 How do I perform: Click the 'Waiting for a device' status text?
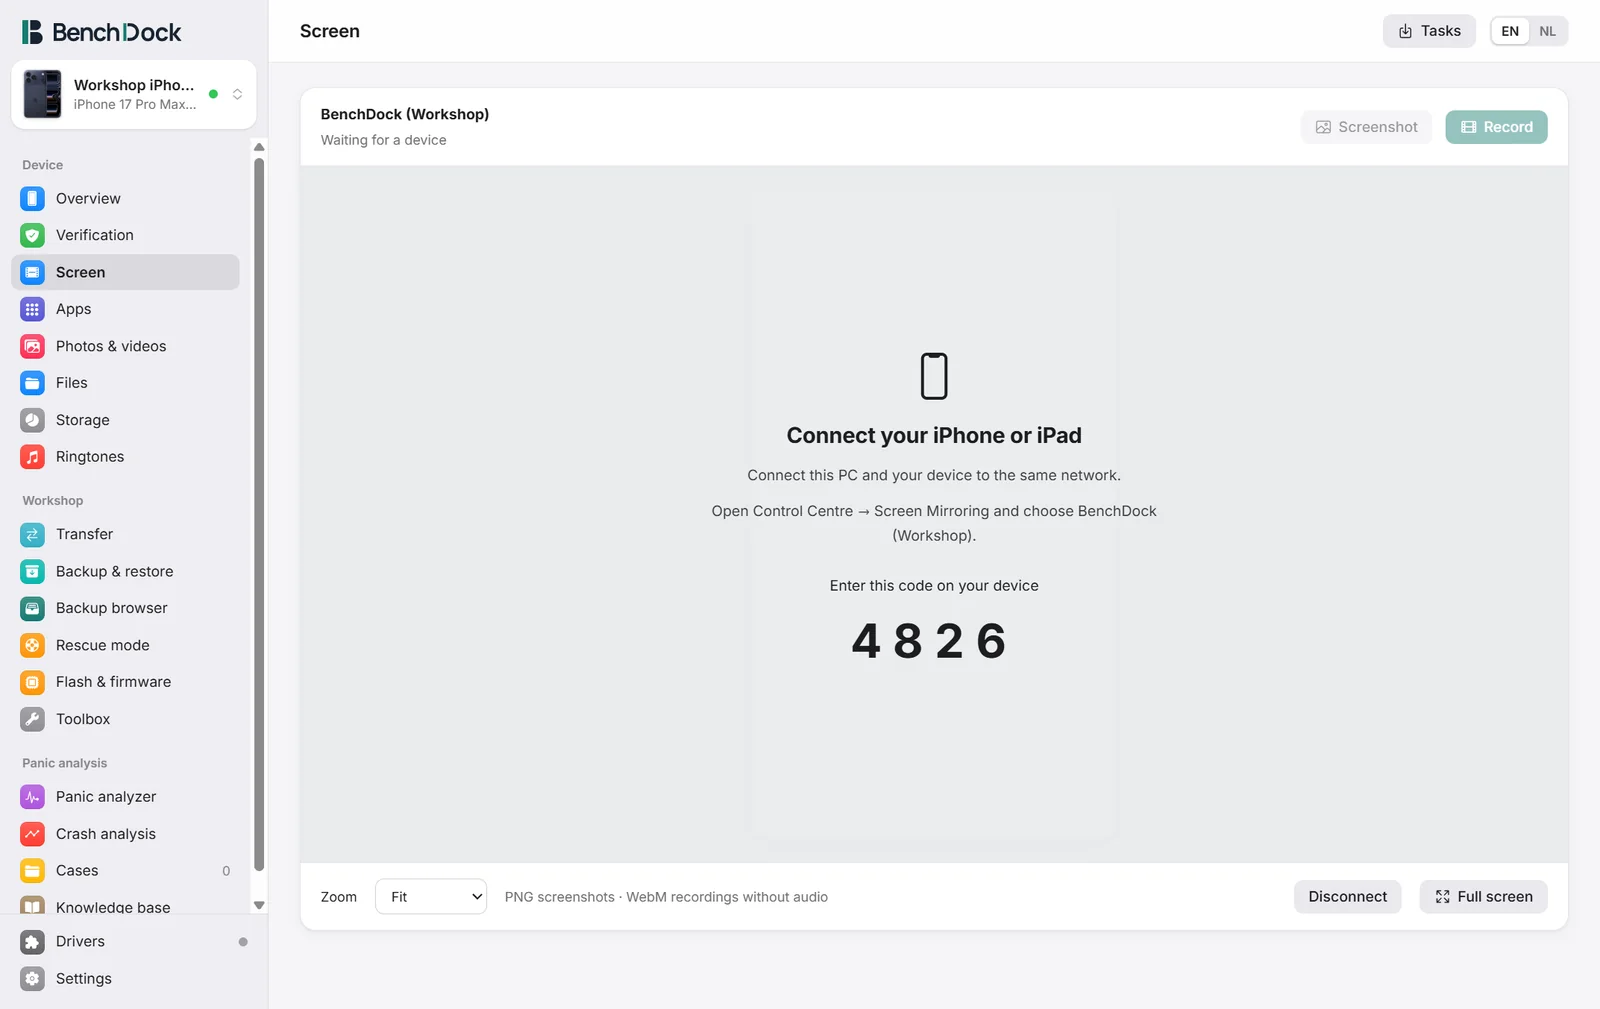pos(383,140)
